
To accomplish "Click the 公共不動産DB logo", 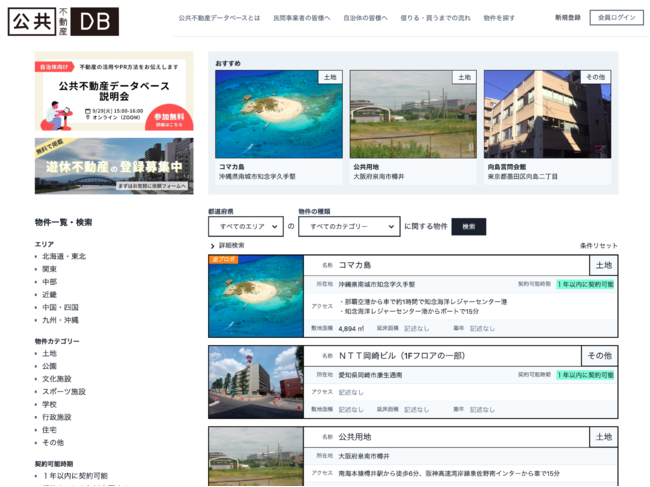I will pyautogui.click(x=63, y=21).
